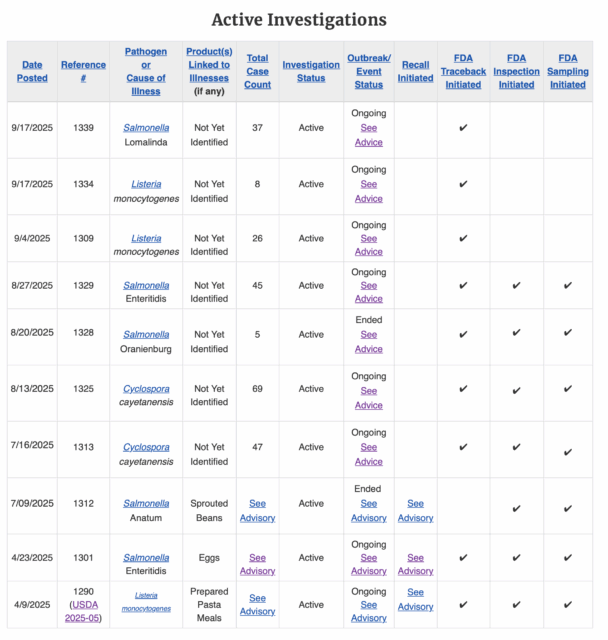The width and height of the screenshot is (608, 640).
Task: Click the Reference # column header
Action: pyautogui.click(x=83, y=71)
